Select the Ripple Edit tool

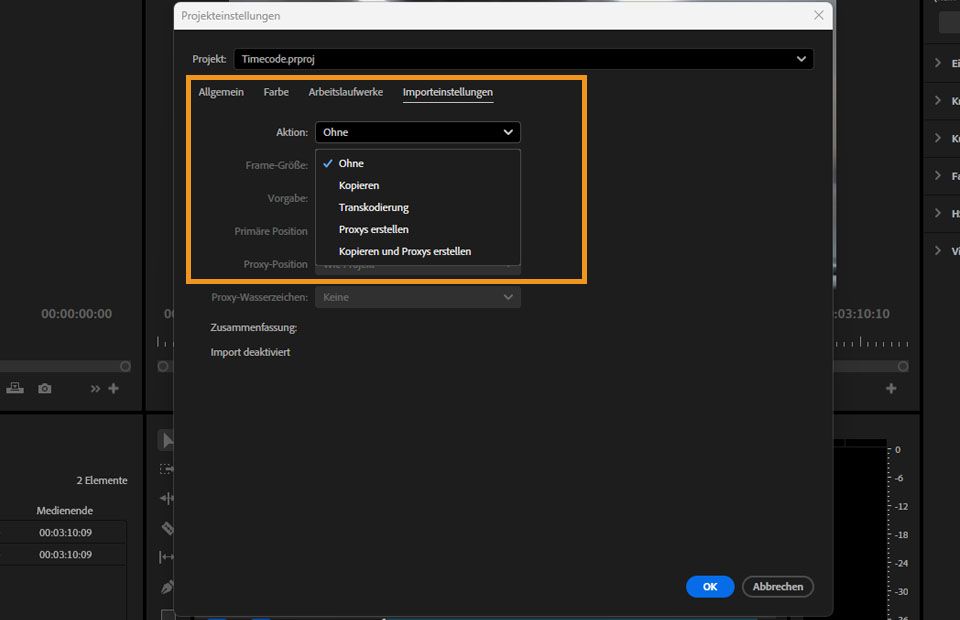(x=167, y=498)
